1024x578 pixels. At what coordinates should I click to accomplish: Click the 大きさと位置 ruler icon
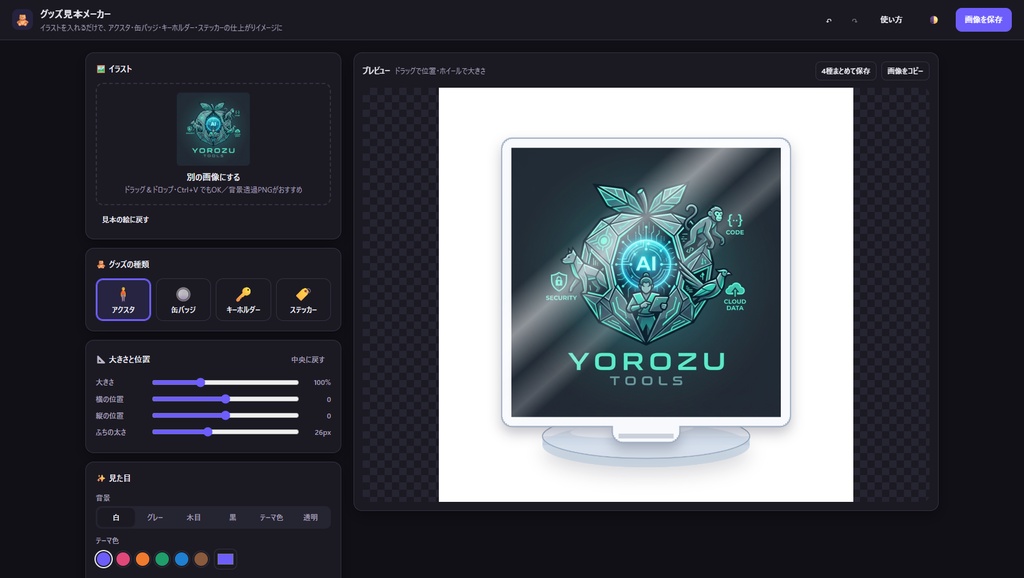tap(101, 359)
